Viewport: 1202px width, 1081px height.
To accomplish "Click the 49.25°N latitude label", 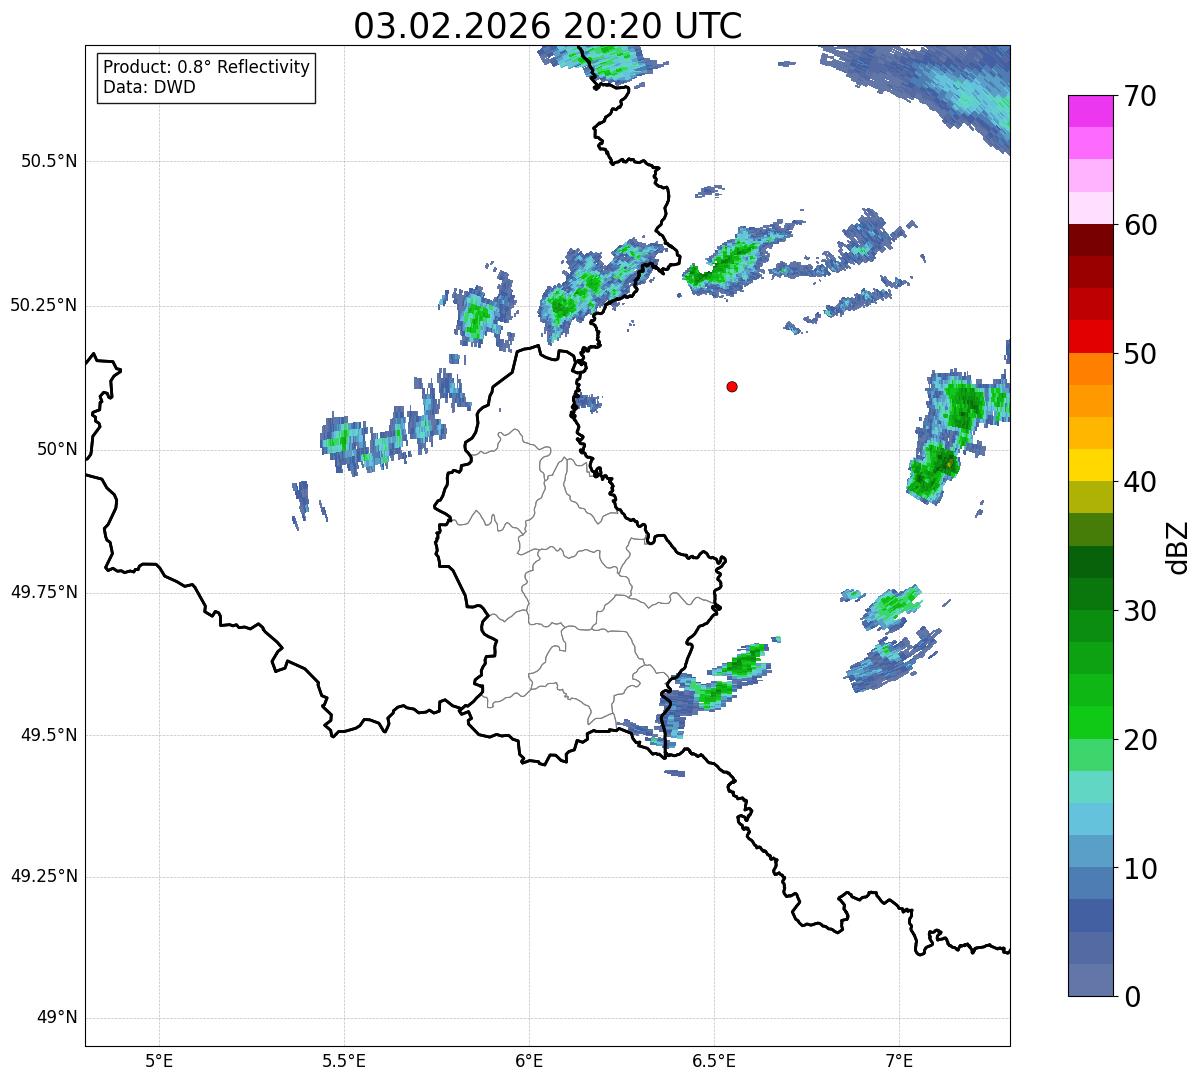I will click(43, 877).
